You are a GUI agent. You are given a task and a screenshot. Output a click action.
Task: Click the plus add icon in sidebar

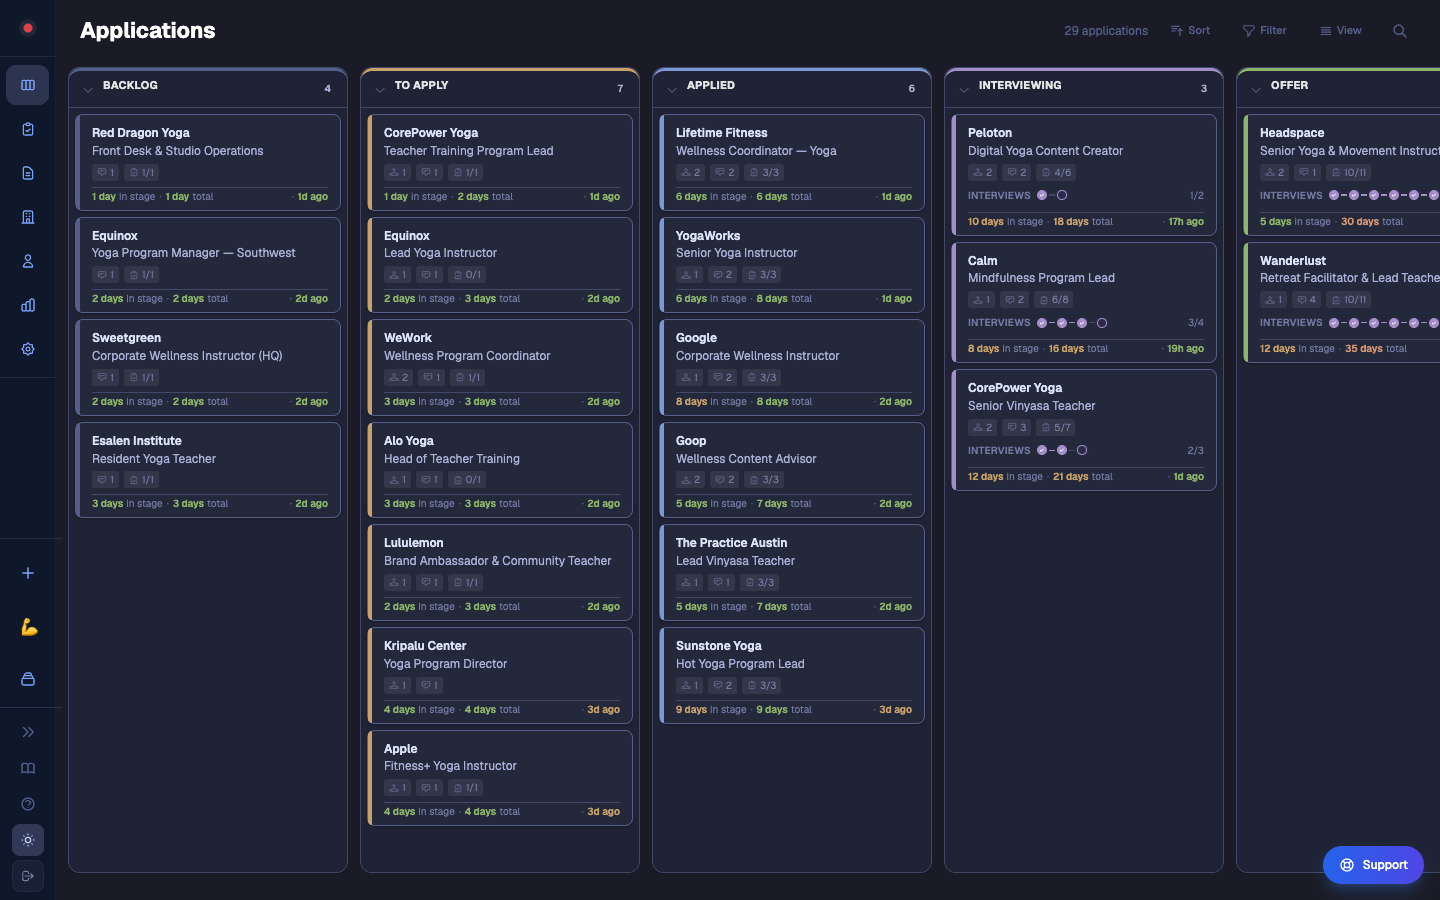point(28,573)
